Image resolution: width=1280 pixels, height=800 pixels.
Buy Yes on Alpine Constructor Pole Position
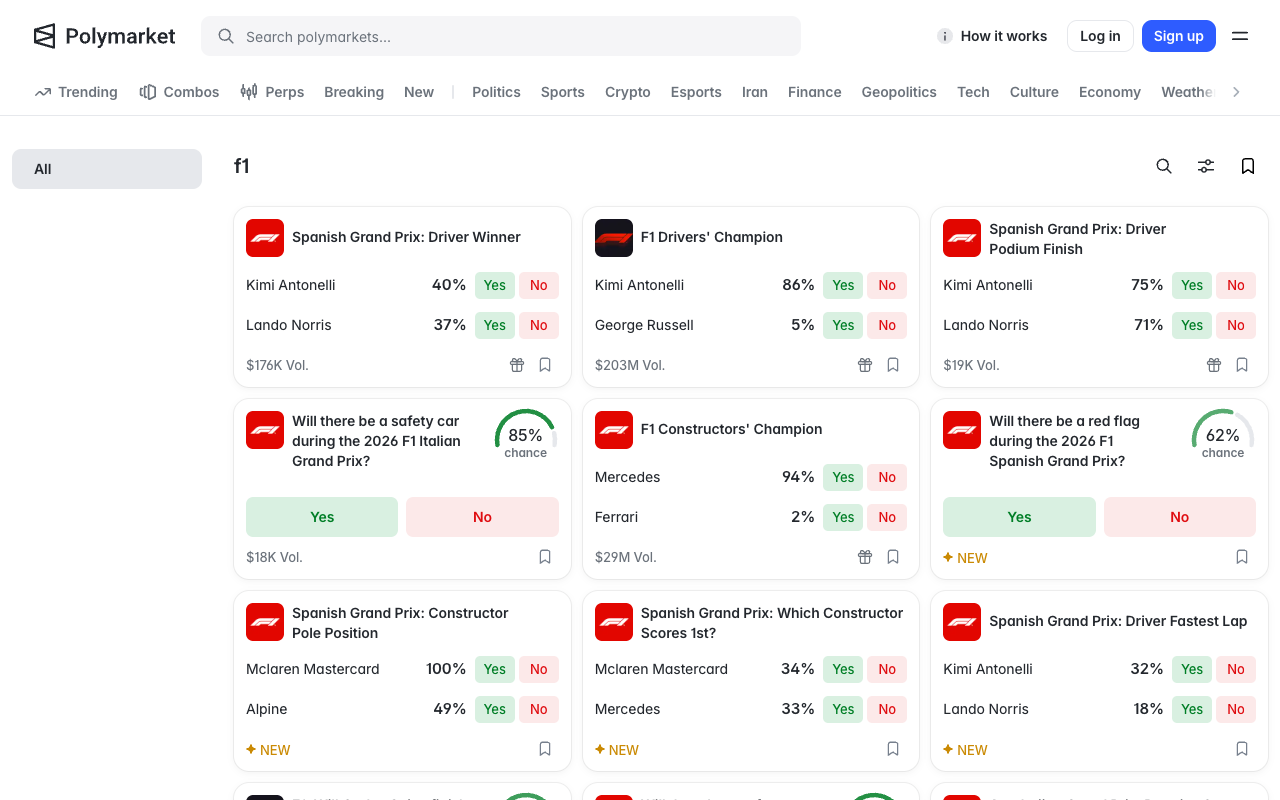(x=495, y=709)
